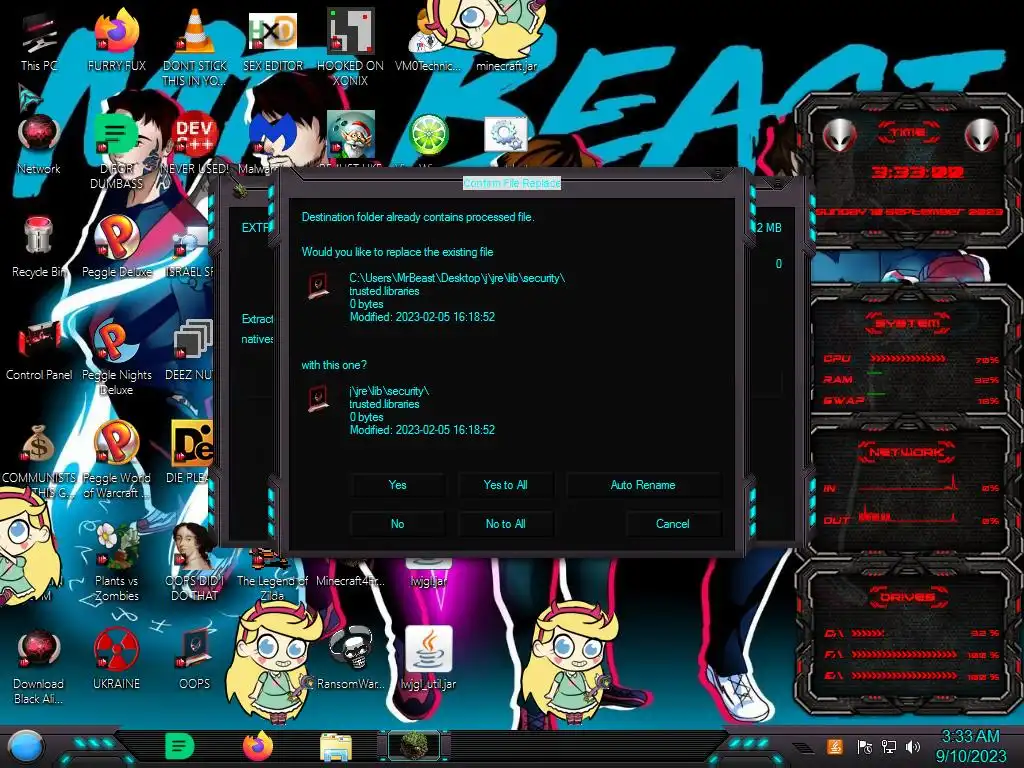Click the taskbar clock 3:33 AM
The height and width of the screenshot is (768, 1024).
(970, 737)
